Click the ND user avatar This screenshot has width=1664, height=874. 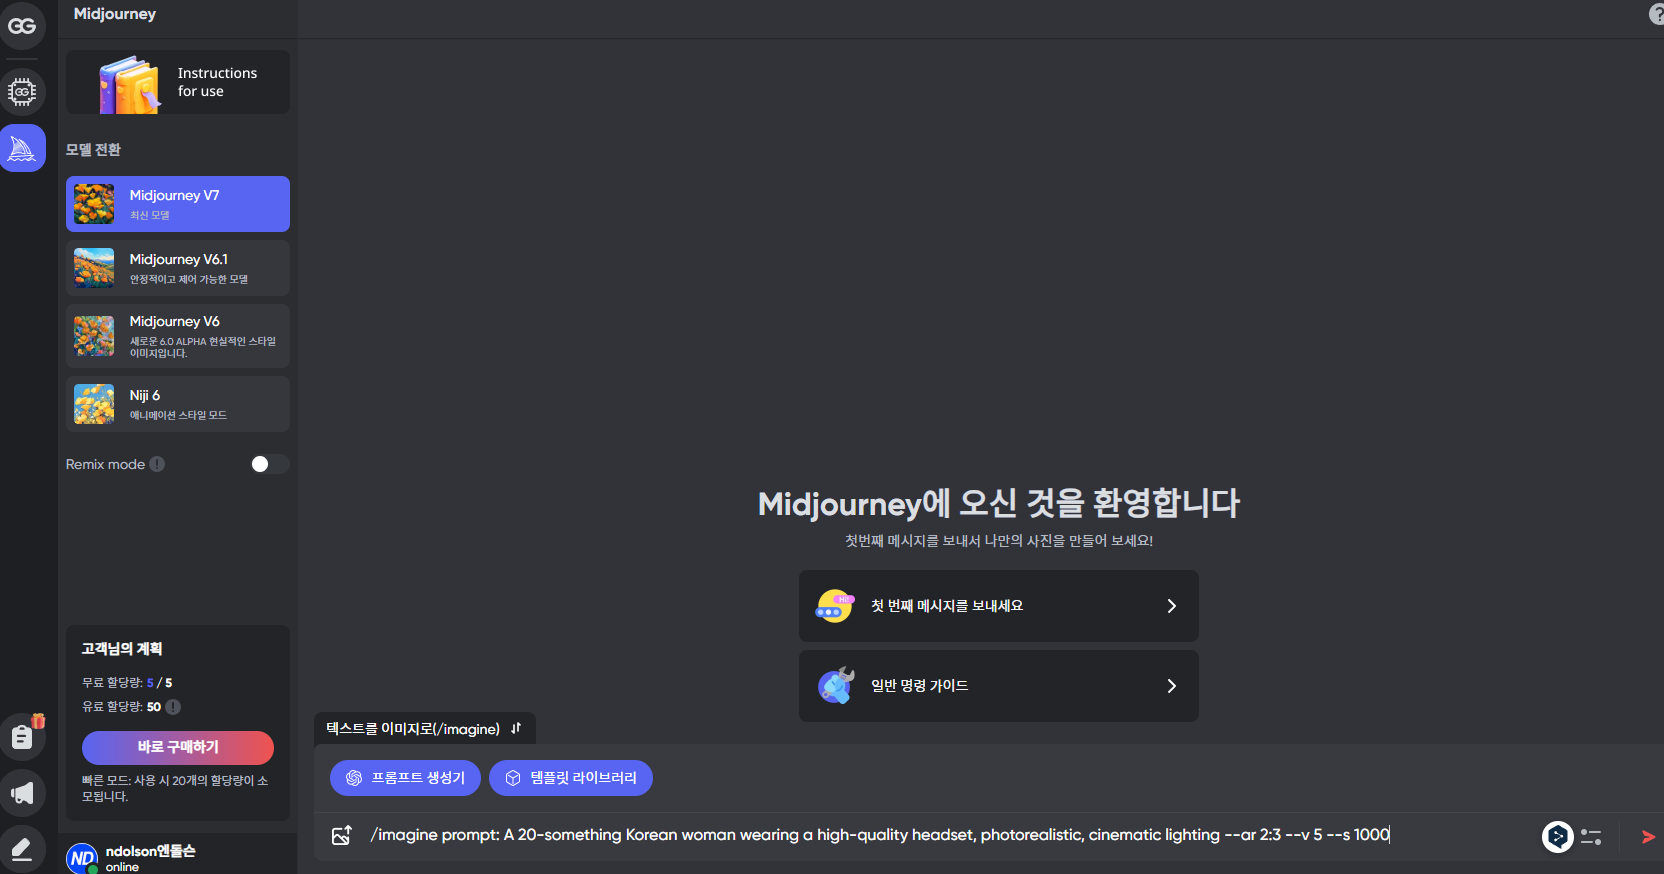pos(82,858)
